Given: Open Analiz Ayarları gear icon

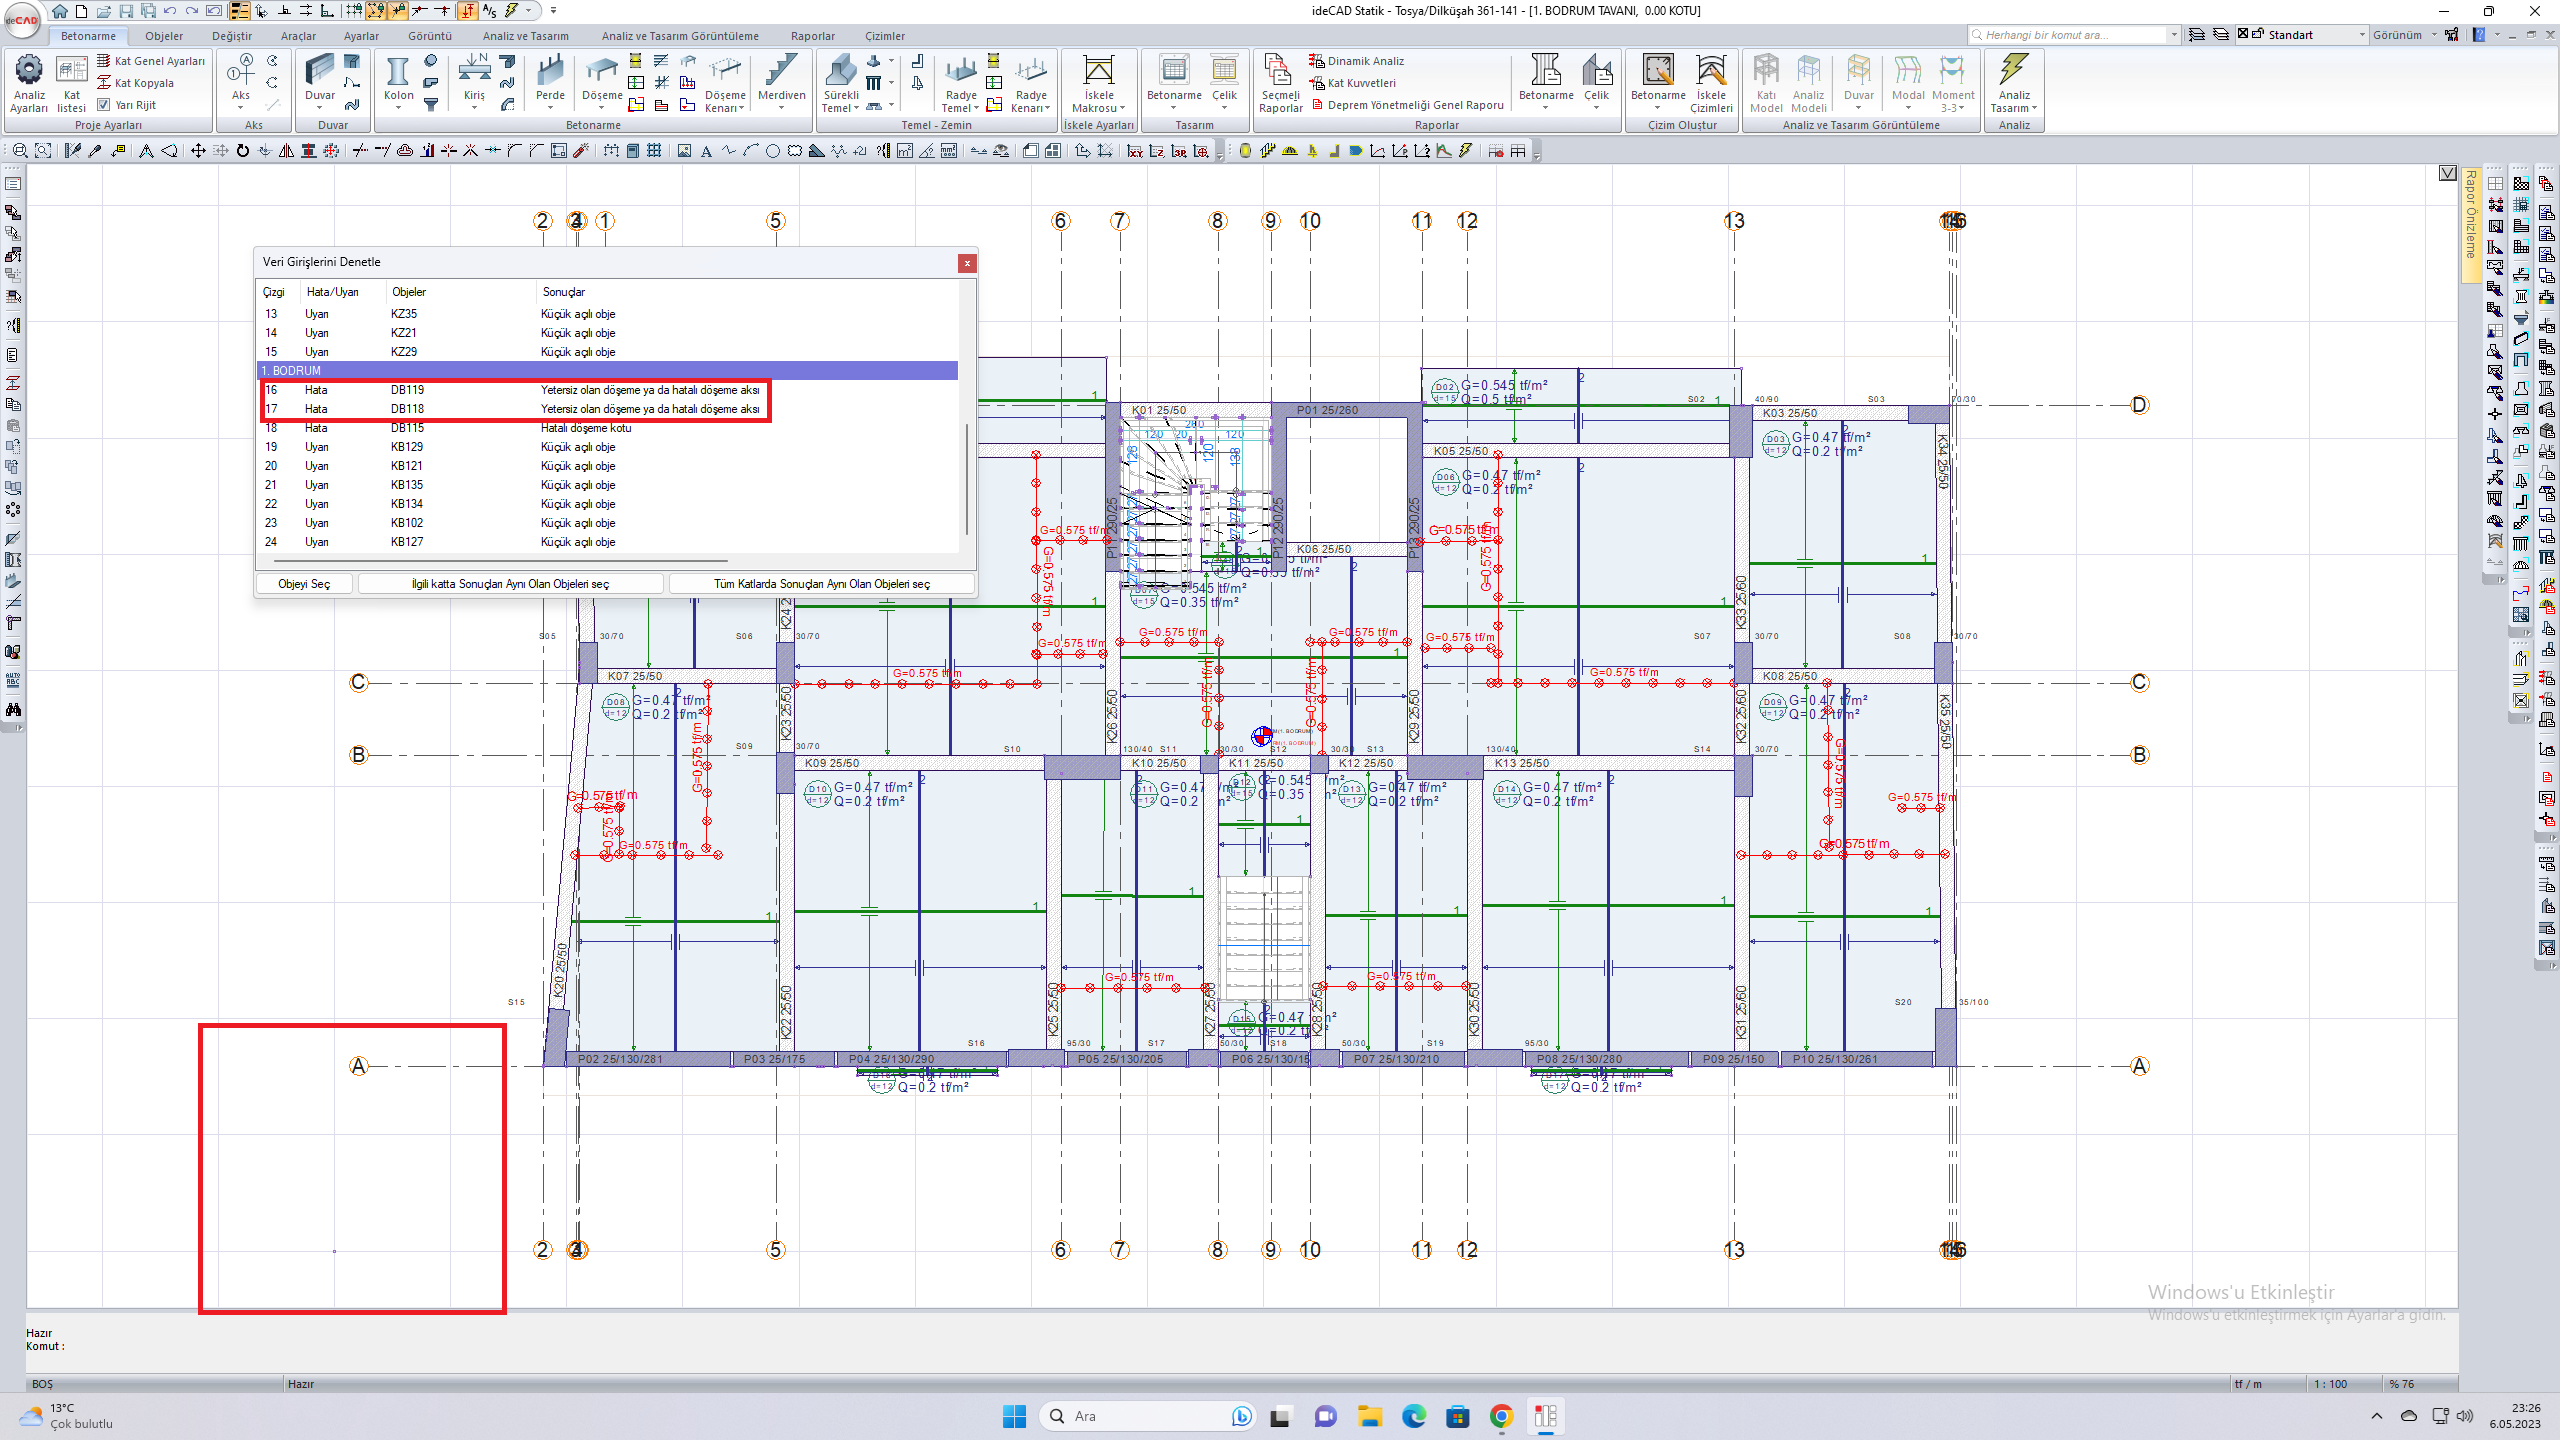Looking at the screenshot, I should pos(29,84).
